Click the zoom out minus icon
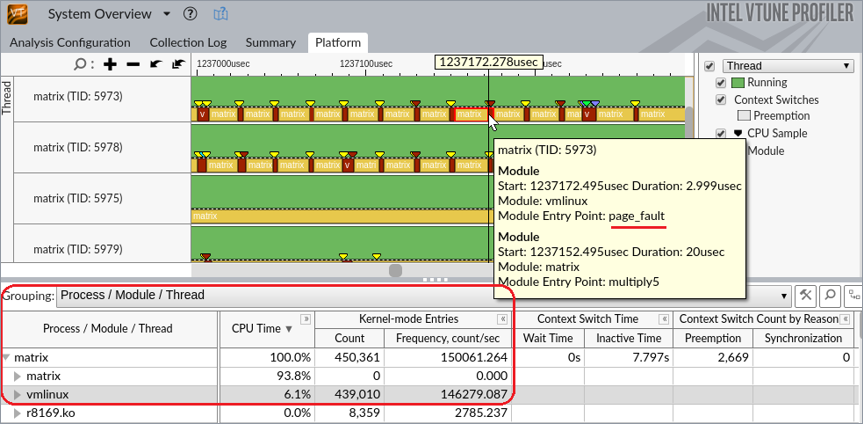863x424 pixels. click(132, 64)
